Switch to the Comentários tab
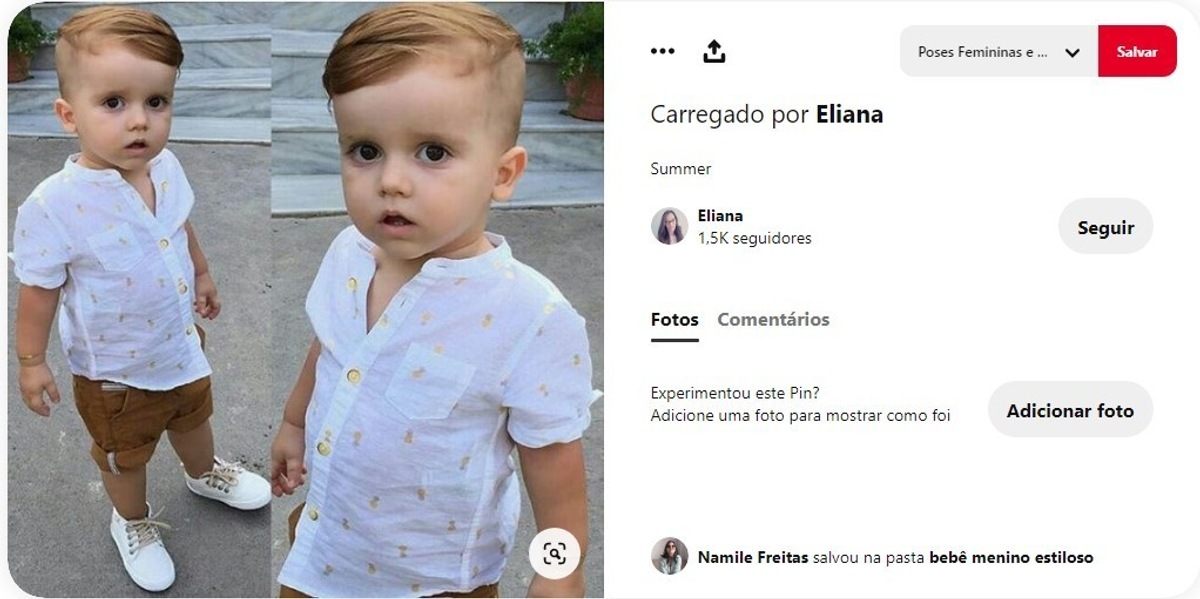 pyautogui.click(x=773, y=320)
